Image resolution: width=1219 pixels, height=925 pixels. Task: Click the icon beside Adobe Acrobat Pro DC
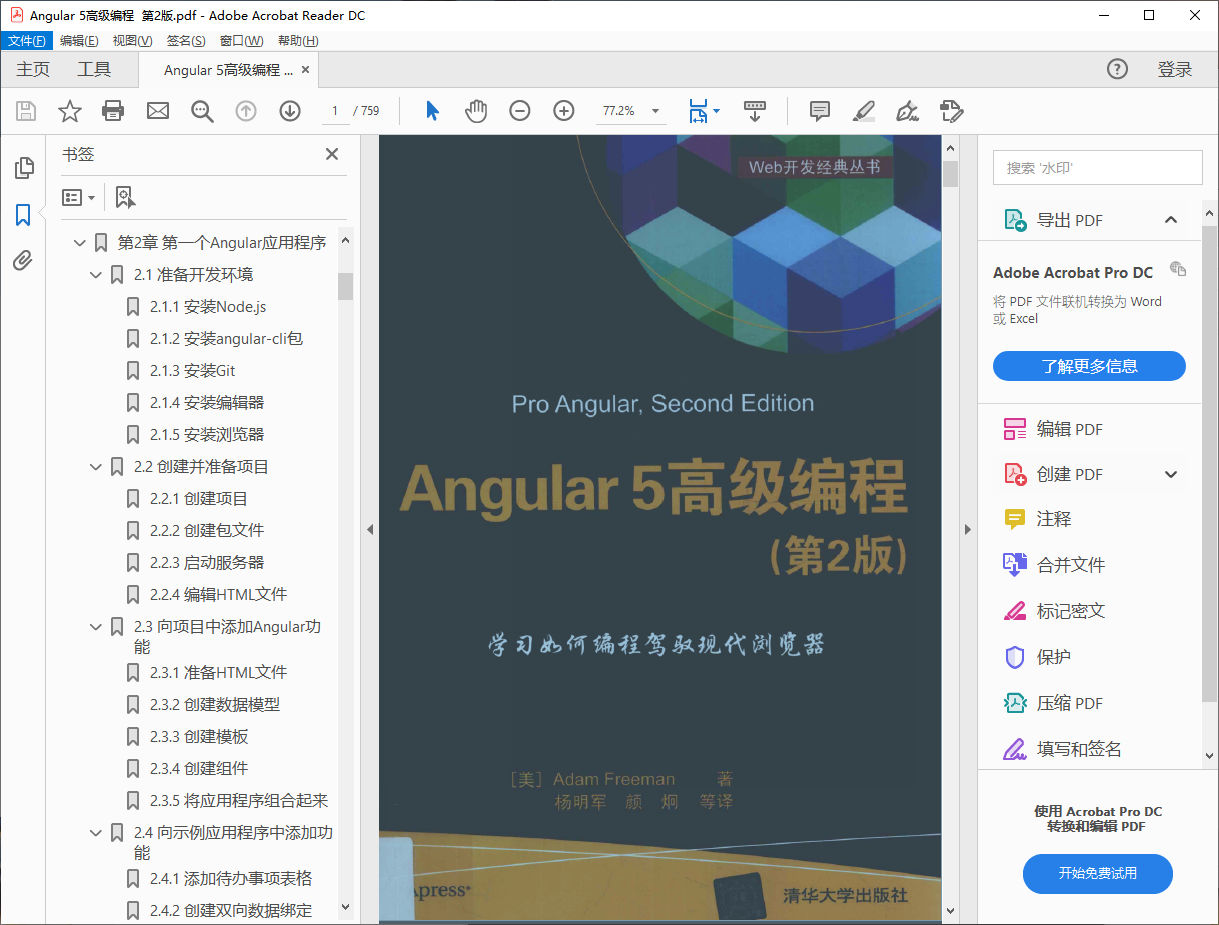click(x=1178, y=270)
